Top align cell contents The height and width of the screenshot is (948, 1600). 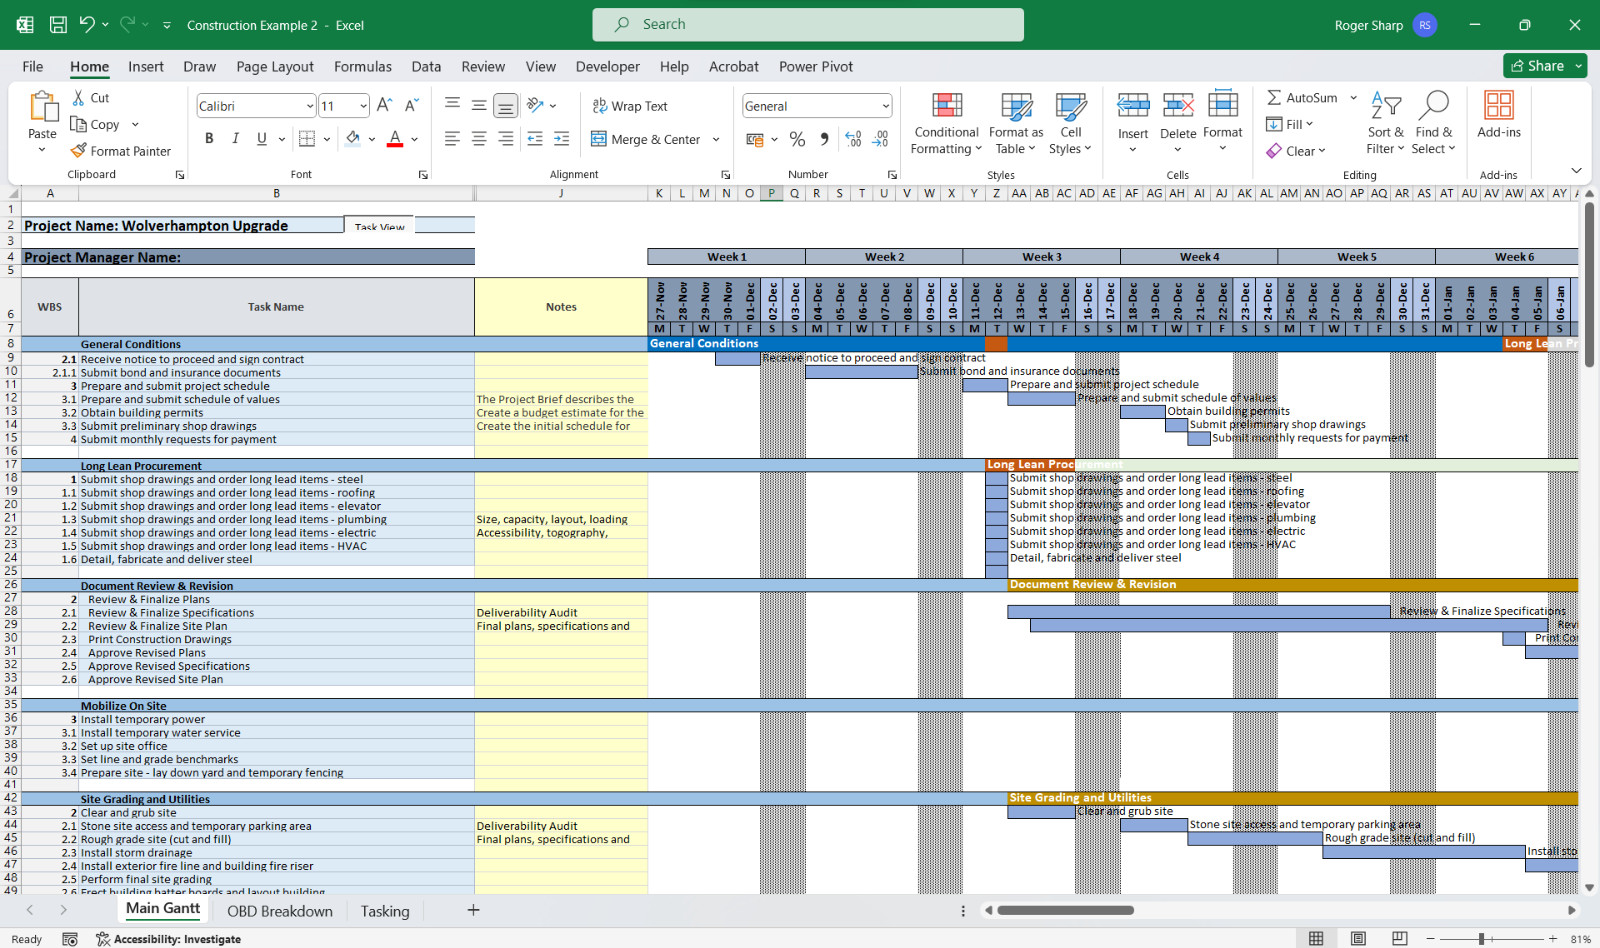(452, 105)
